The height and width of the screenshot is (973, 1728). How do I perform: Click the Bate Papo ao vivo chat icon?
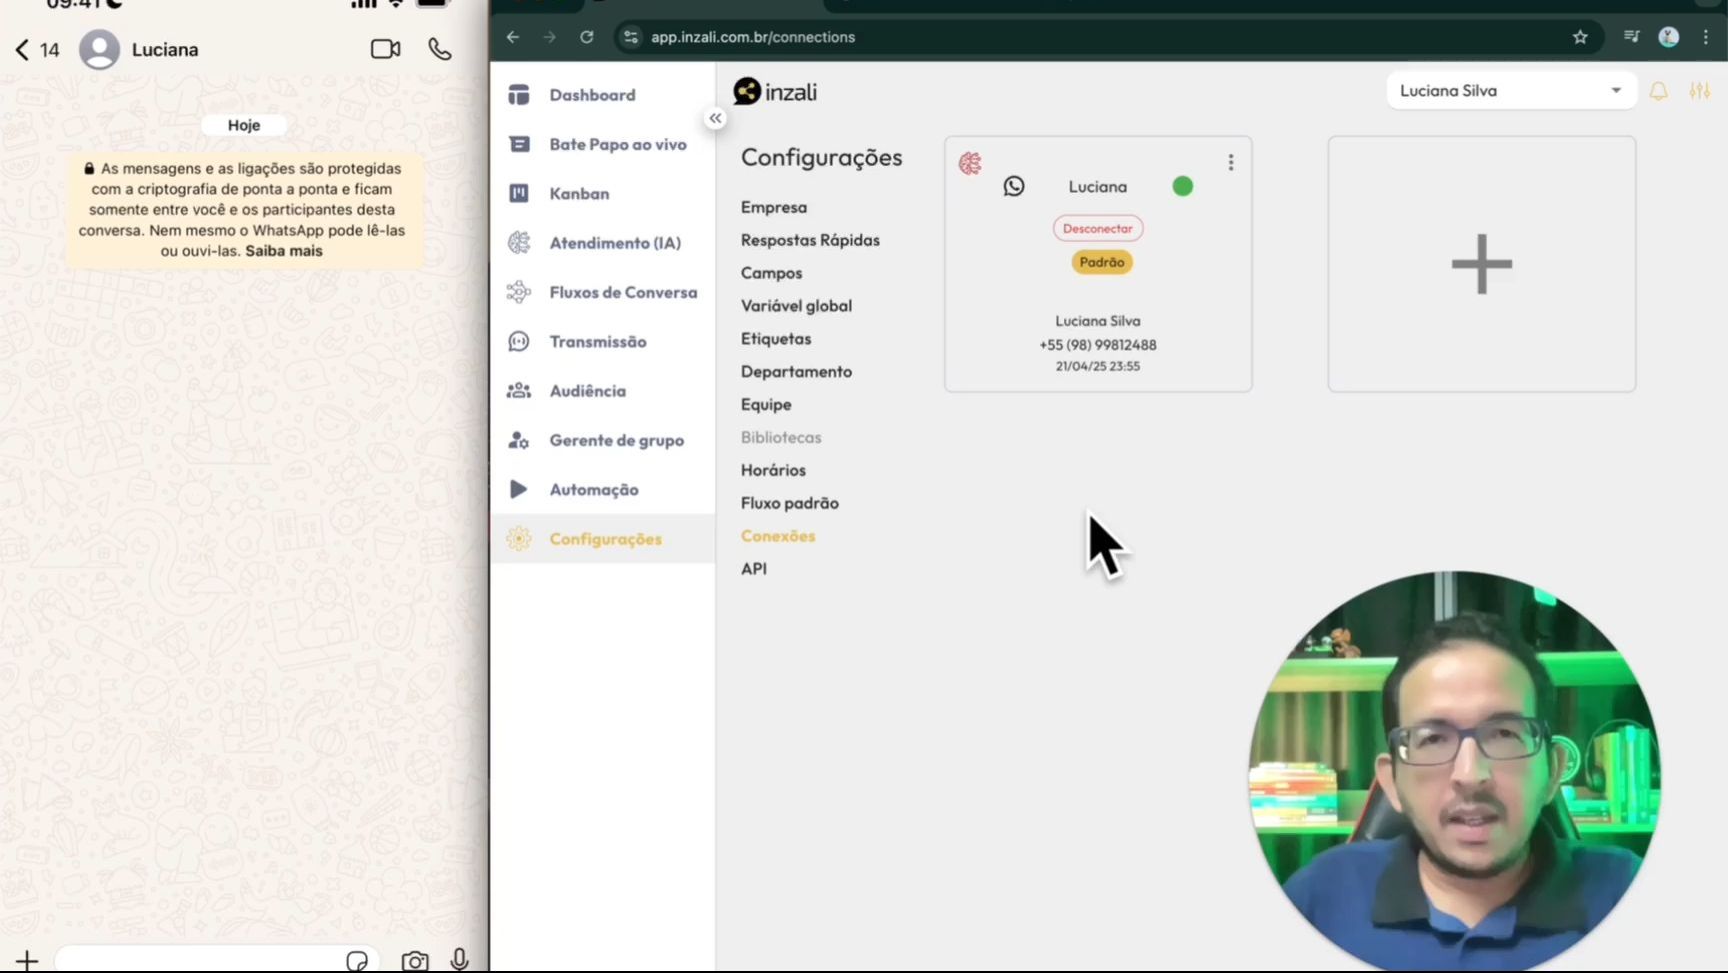[x=519, y=144]
